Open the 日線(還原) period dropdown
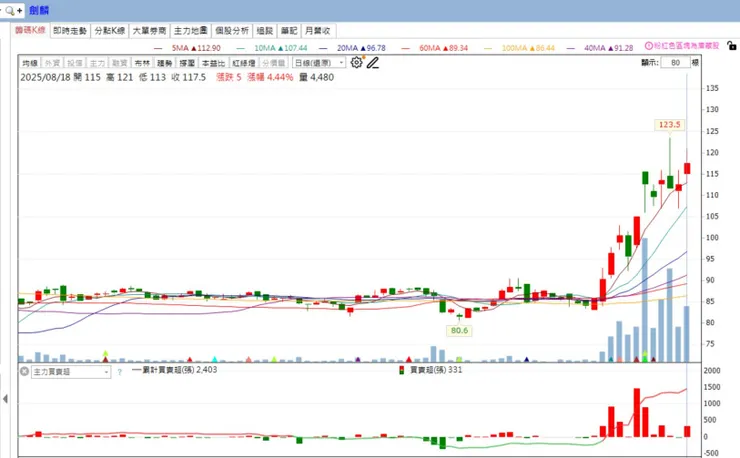 click(319, 62)
